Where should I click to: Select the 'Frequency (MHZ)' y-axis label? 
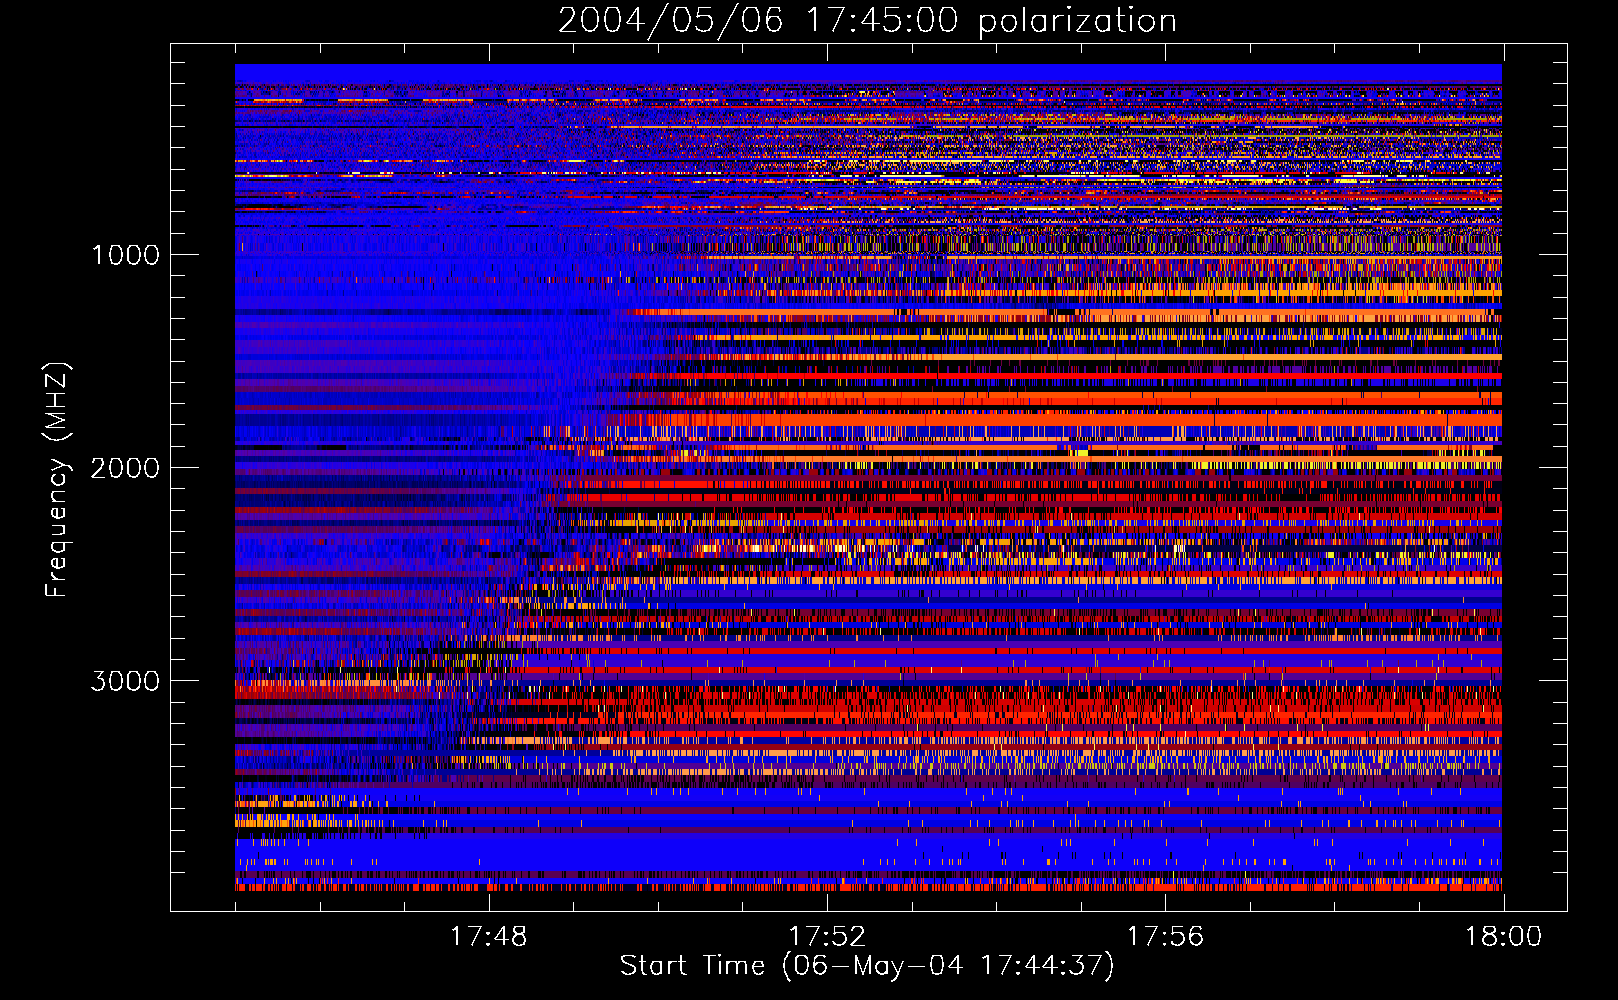coord(57,480)
